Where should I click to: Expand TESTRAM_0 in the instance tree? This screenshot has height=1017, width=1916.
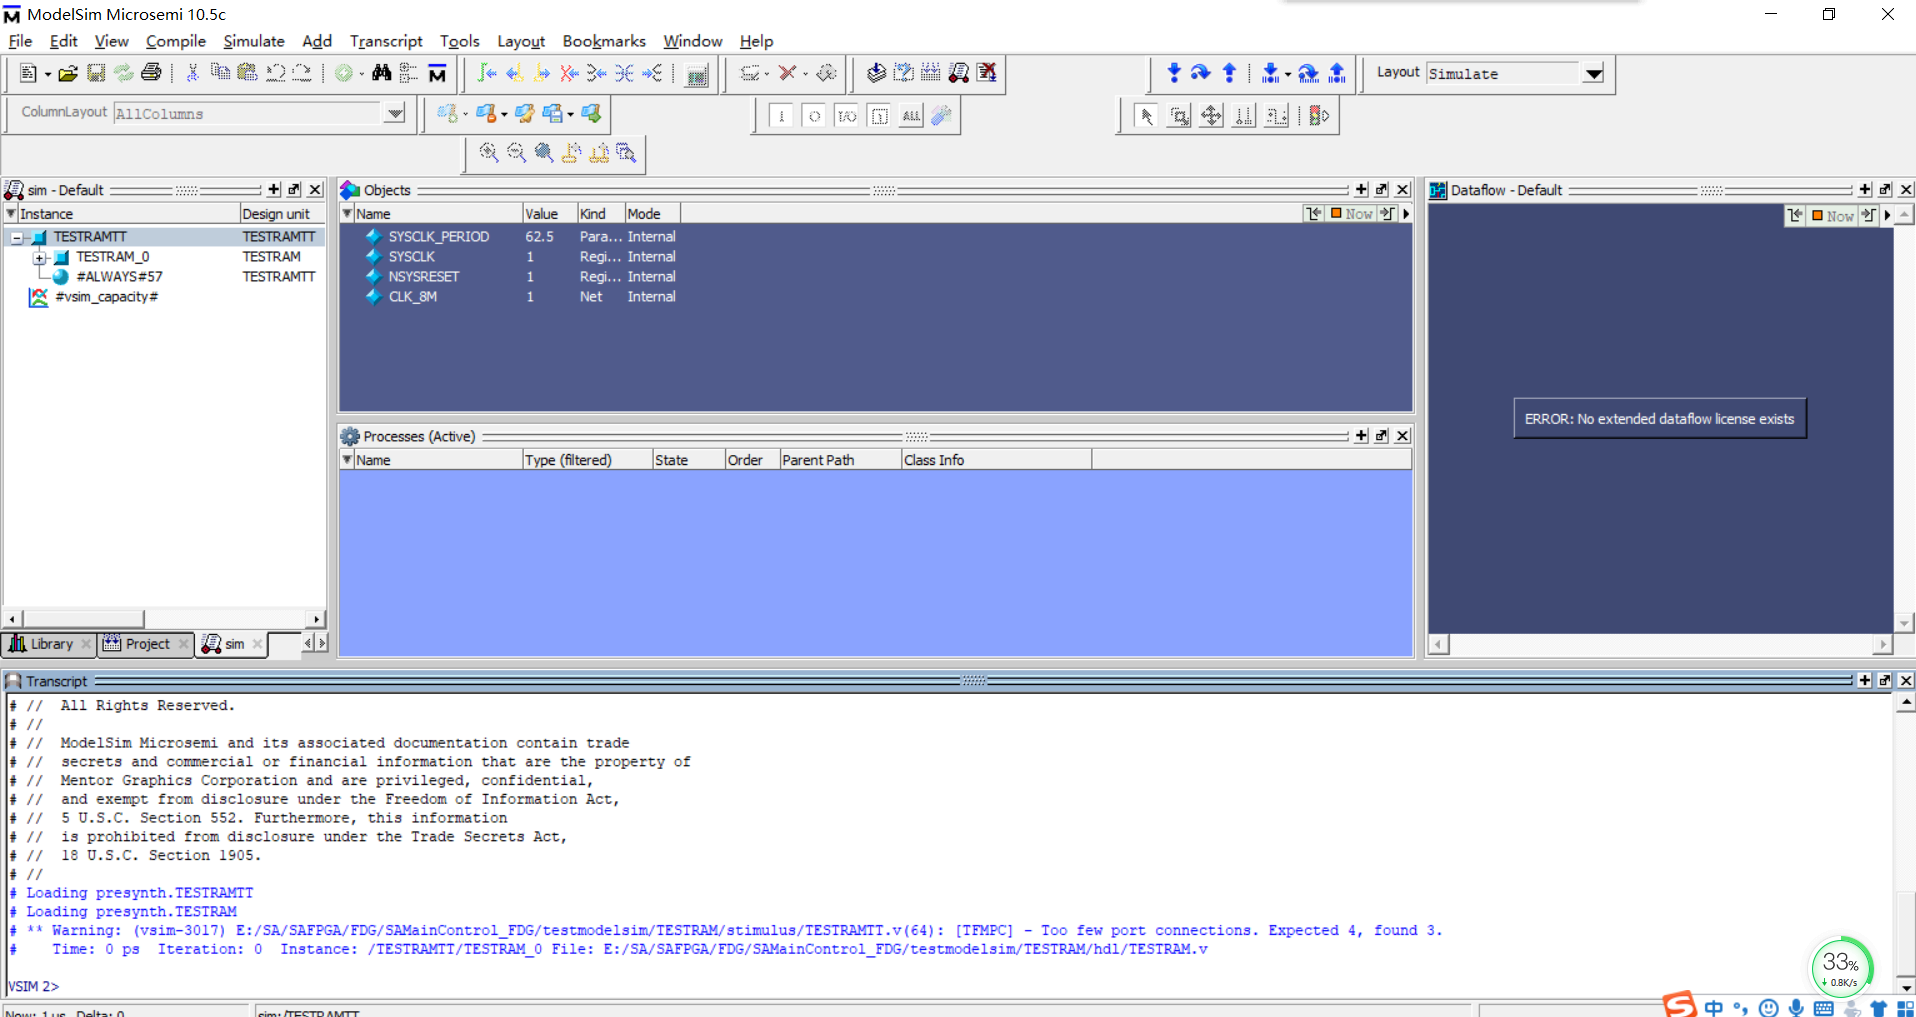coord(40,256)
